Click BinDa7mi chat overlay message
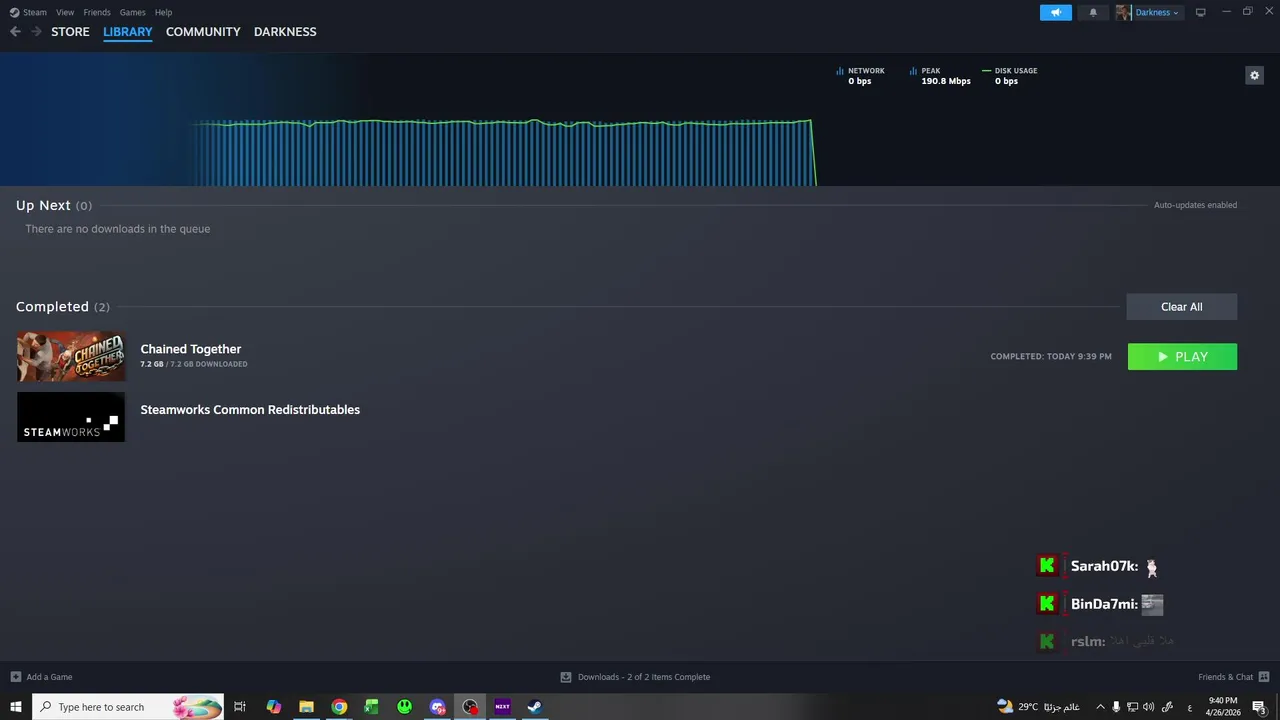 1100,604
